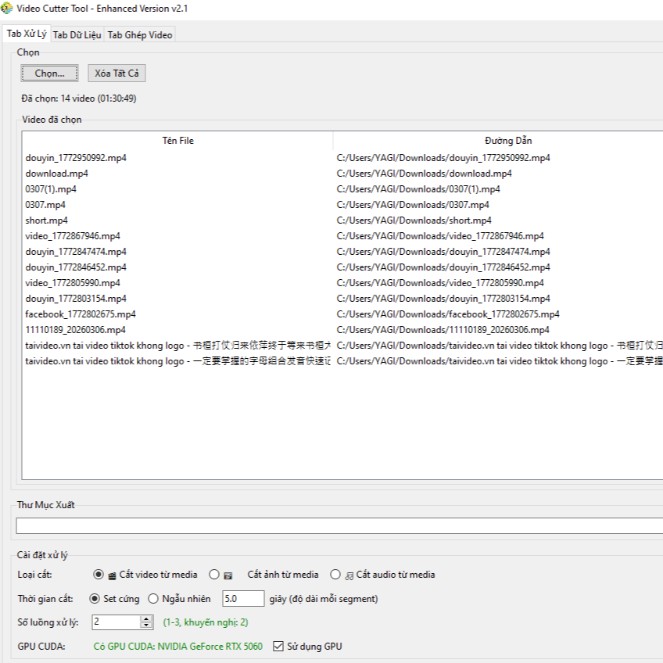Select the "Cắt video từ media" radio option
This screenshot has height=663, width=663.
tap(98, 575)
